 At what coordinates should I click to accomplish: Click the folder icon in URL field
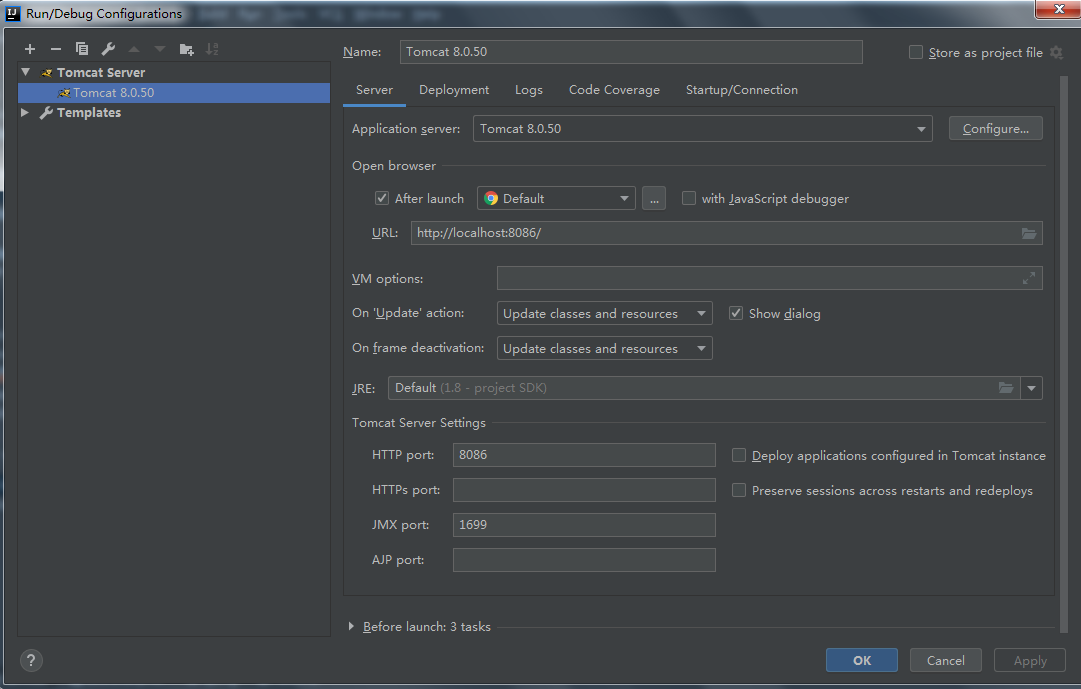pyautogui.click(x=1029, y=233)
